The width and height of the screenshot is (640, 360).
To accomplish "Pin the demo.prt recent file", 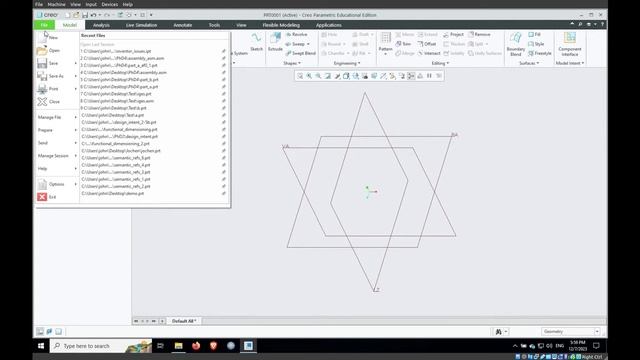I will (x=224, y=193).
